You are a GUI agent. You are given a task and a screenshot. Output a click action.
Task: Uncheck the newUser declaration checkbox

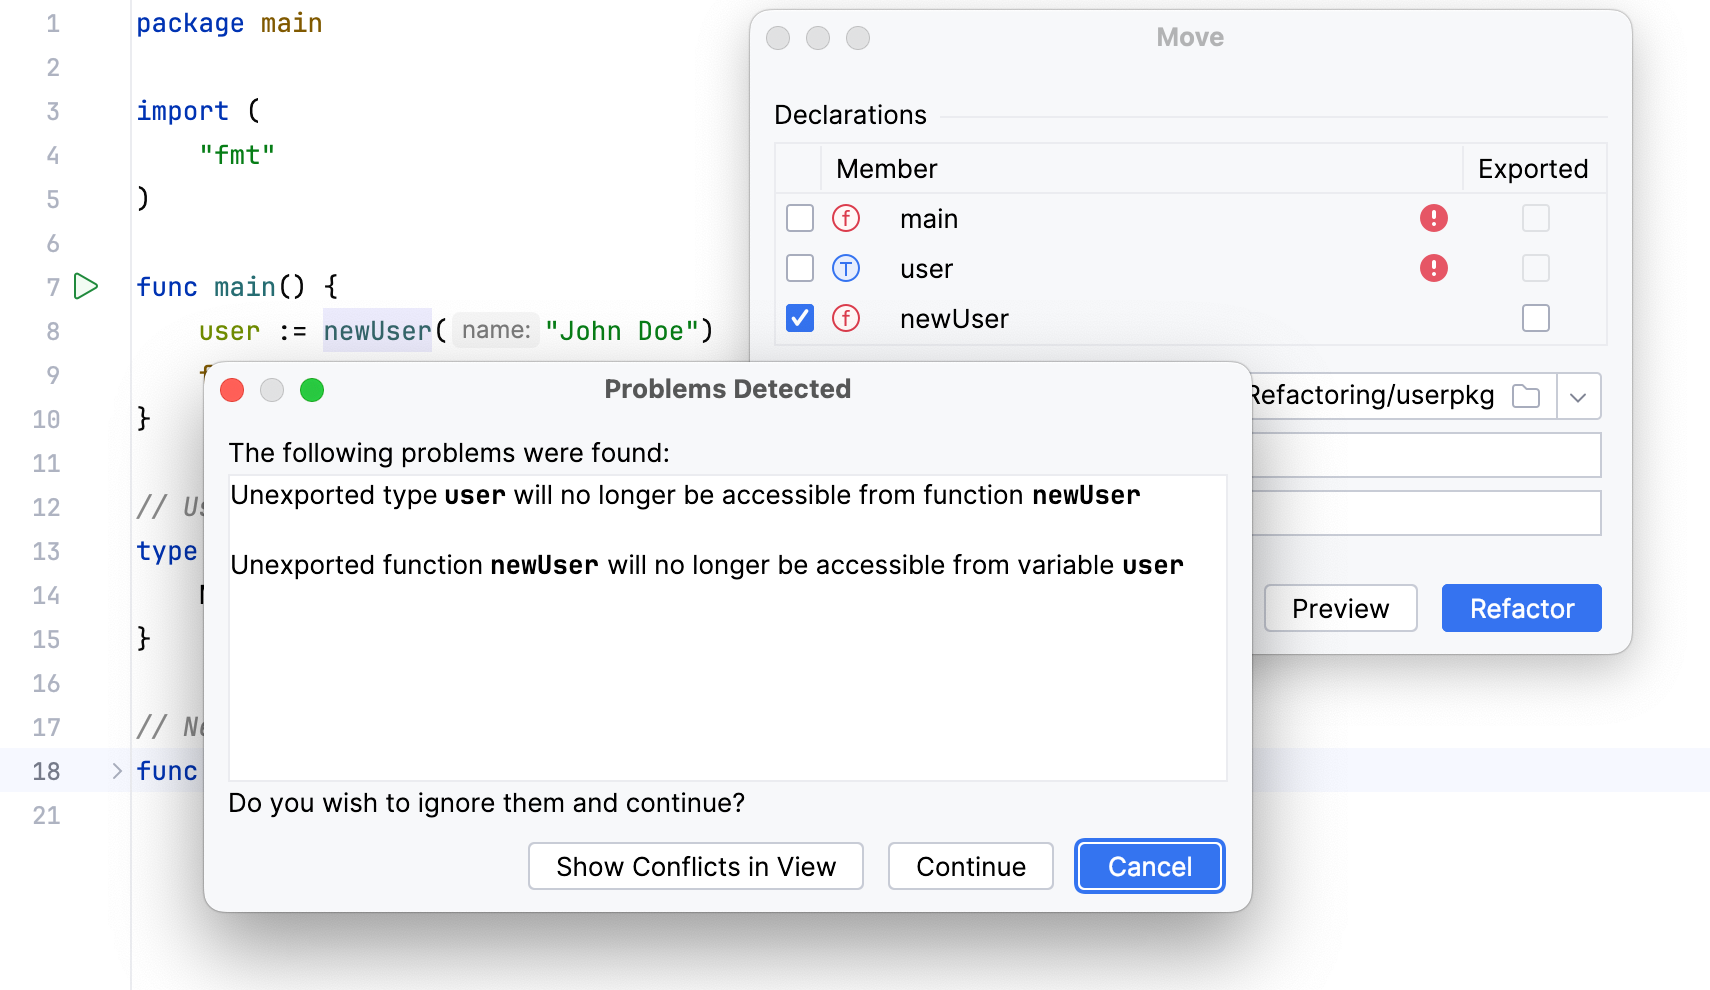point(799,318)
